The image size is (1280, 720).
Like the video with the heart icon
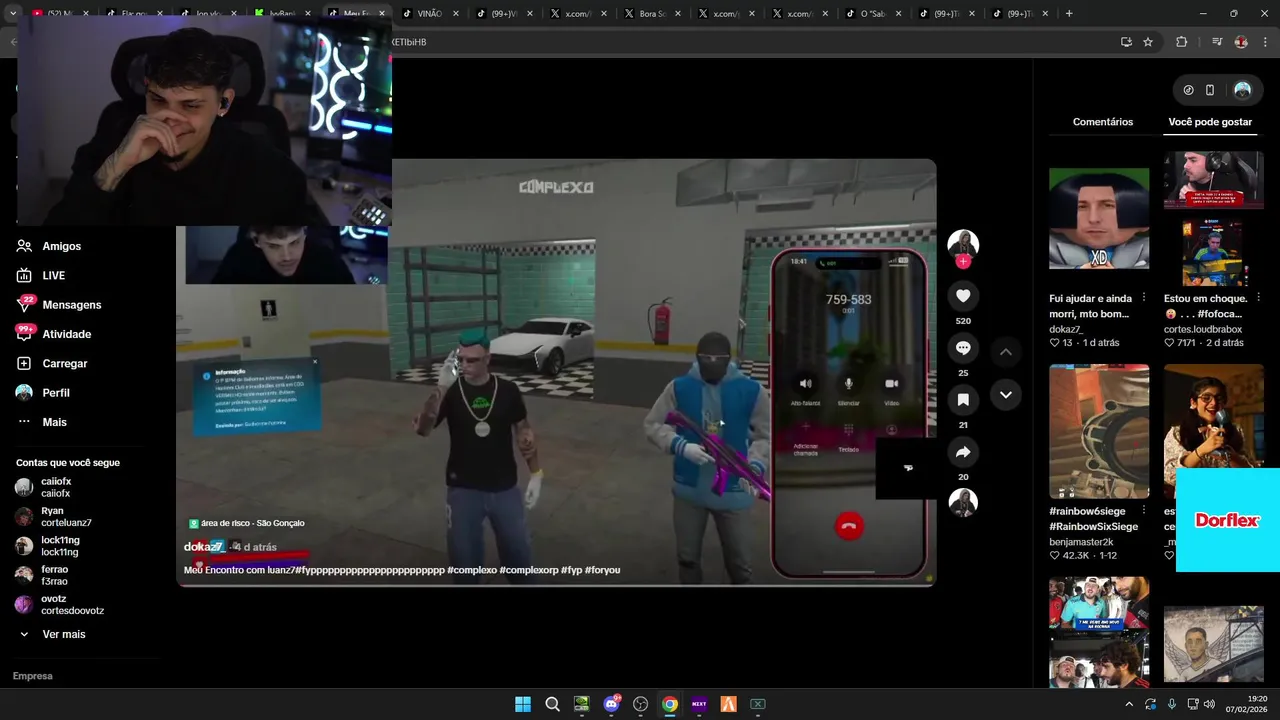963,296
